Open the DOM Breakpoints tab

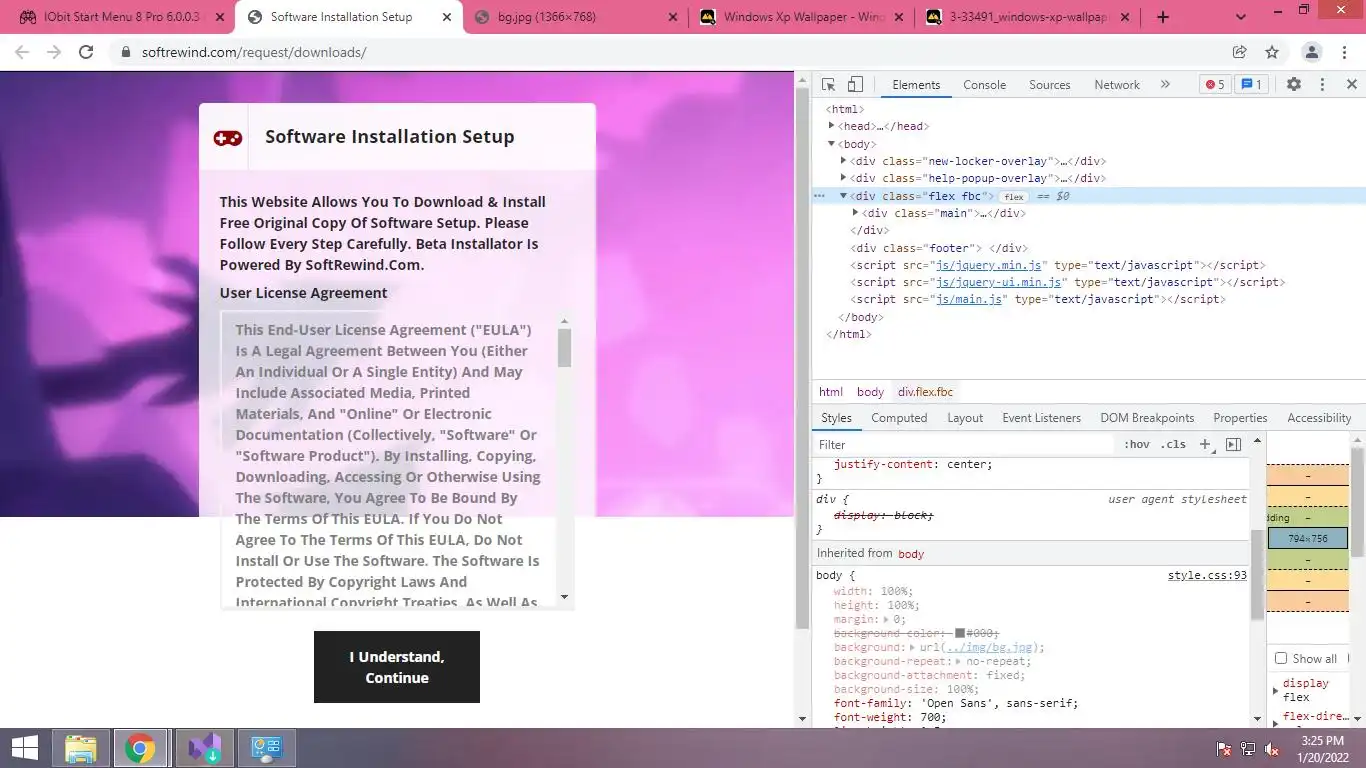[1147, 418]
